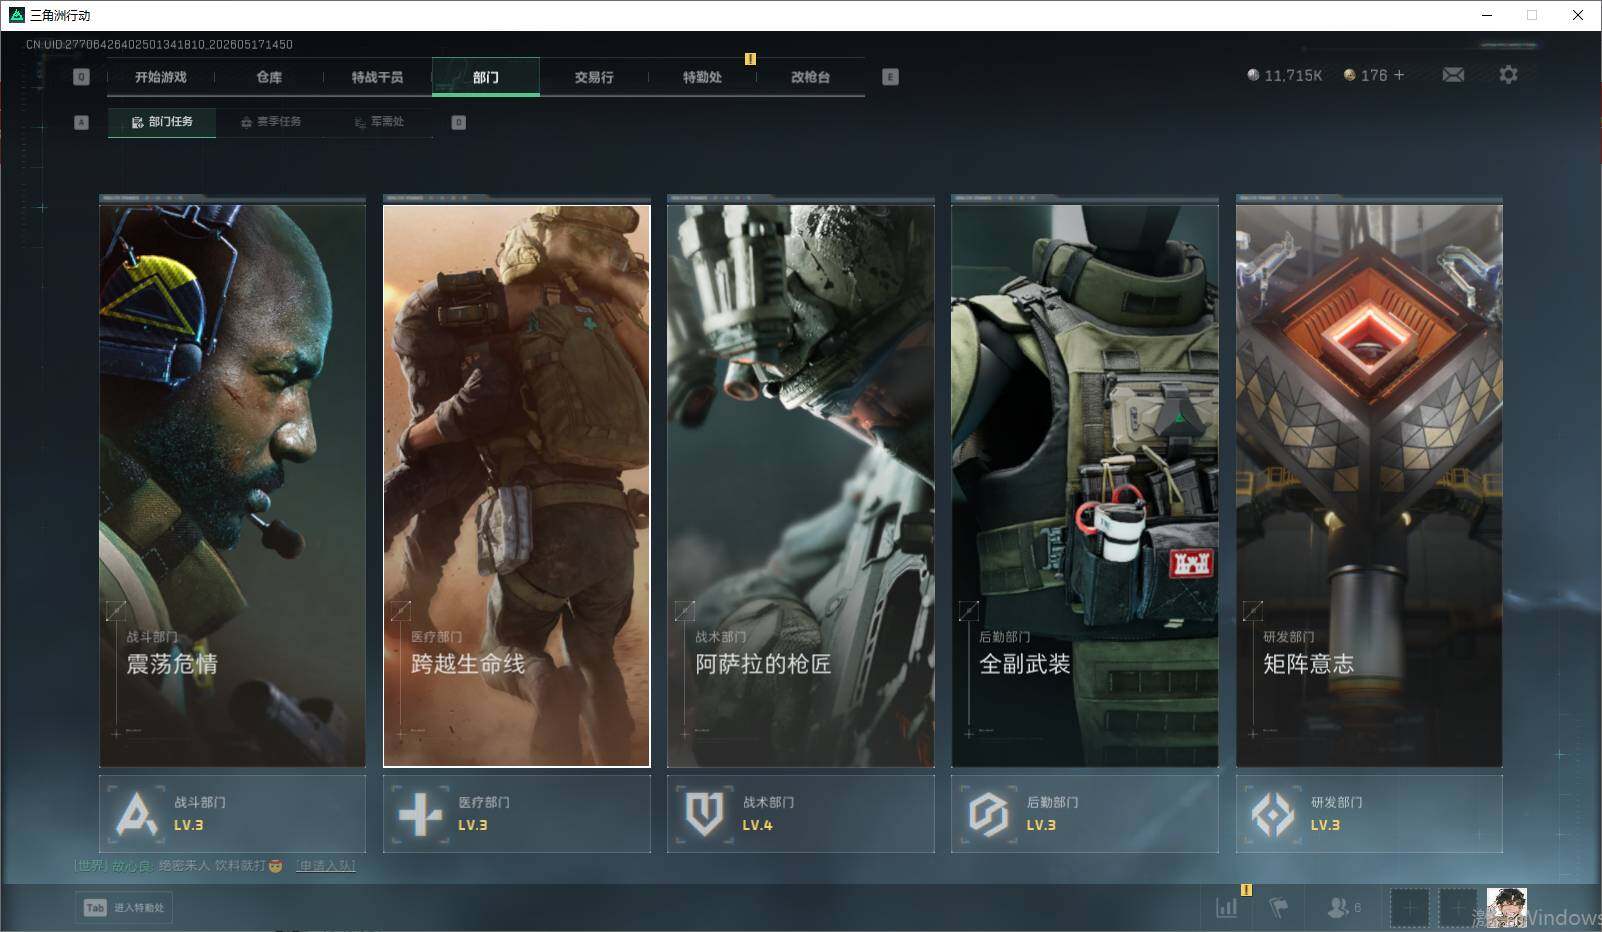Open the flag icon in bottom bar
The width and height of the screenshot is (1602, 932).
point(1279,907)
